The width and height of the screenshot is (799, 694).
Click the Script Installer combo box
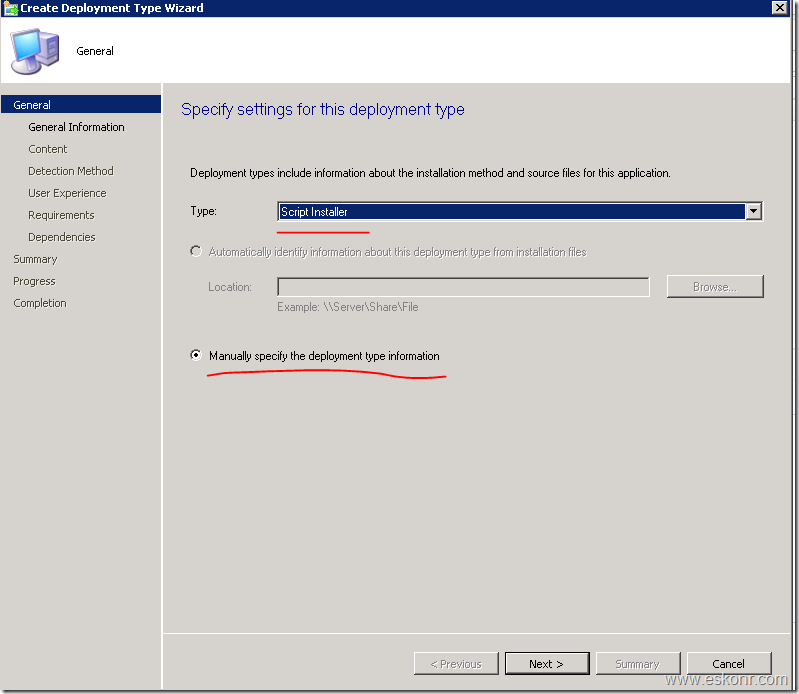click(x=511, y=211)
